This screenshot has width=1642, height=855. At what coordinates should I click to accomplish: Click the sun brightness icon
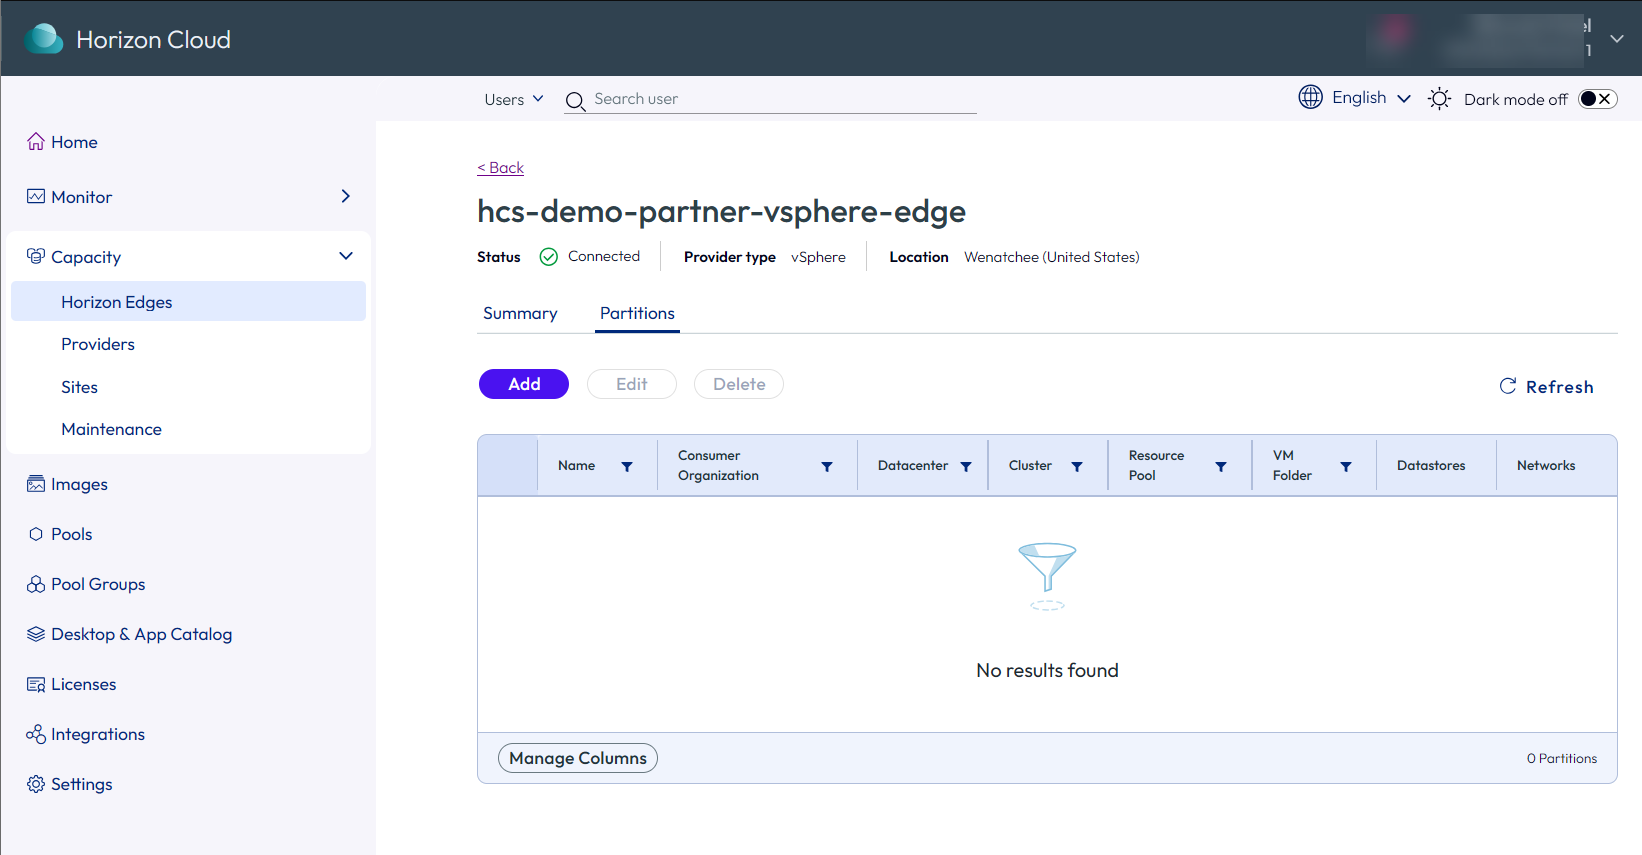pyautogui.click(x=1439, y=98)
